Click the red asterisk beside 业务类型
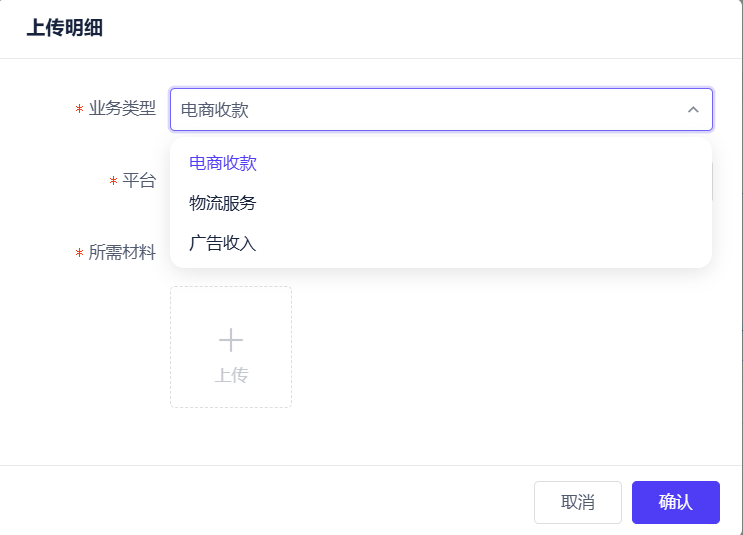The image size is (743, 535). 79,110
